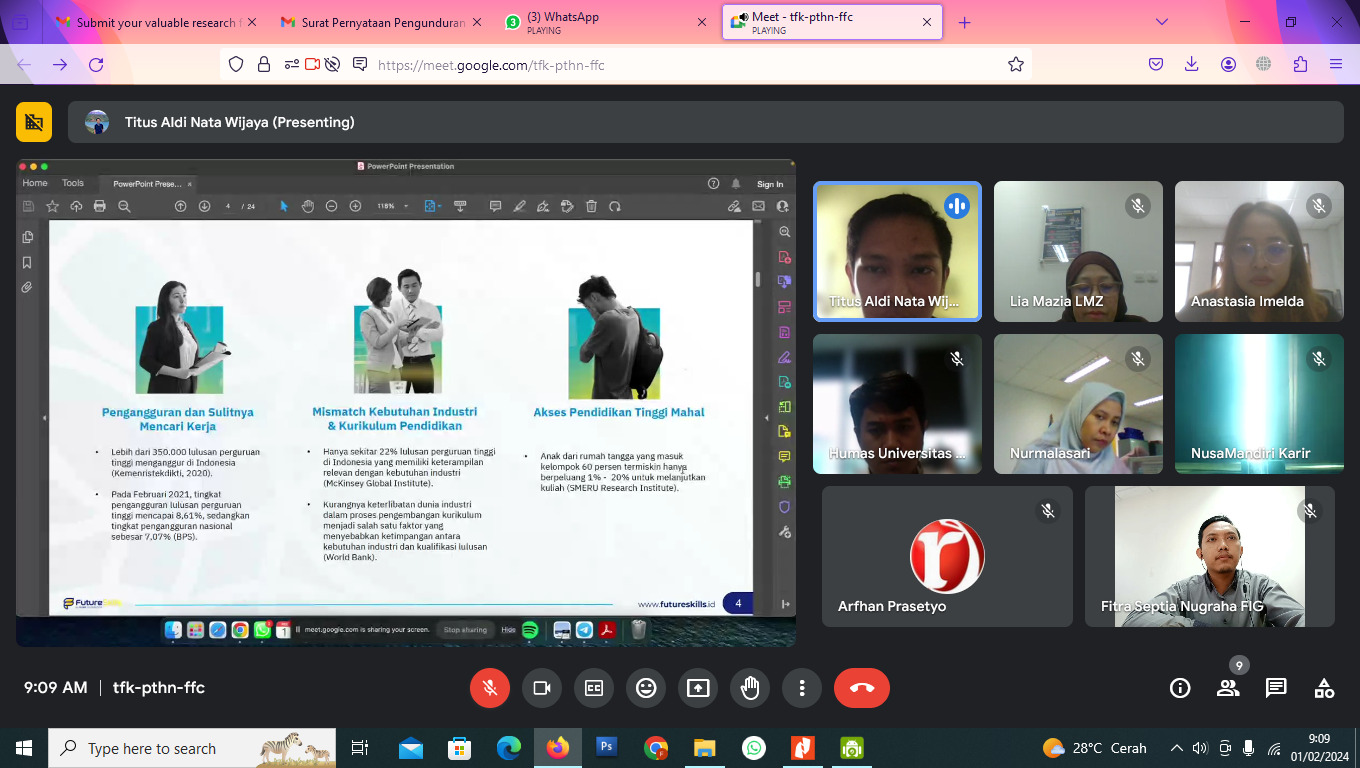The height and width of the screenshot is (768, 1360).
Task: Switch to Surat Pernyataan Gmail tab
Action: (380, 22)
